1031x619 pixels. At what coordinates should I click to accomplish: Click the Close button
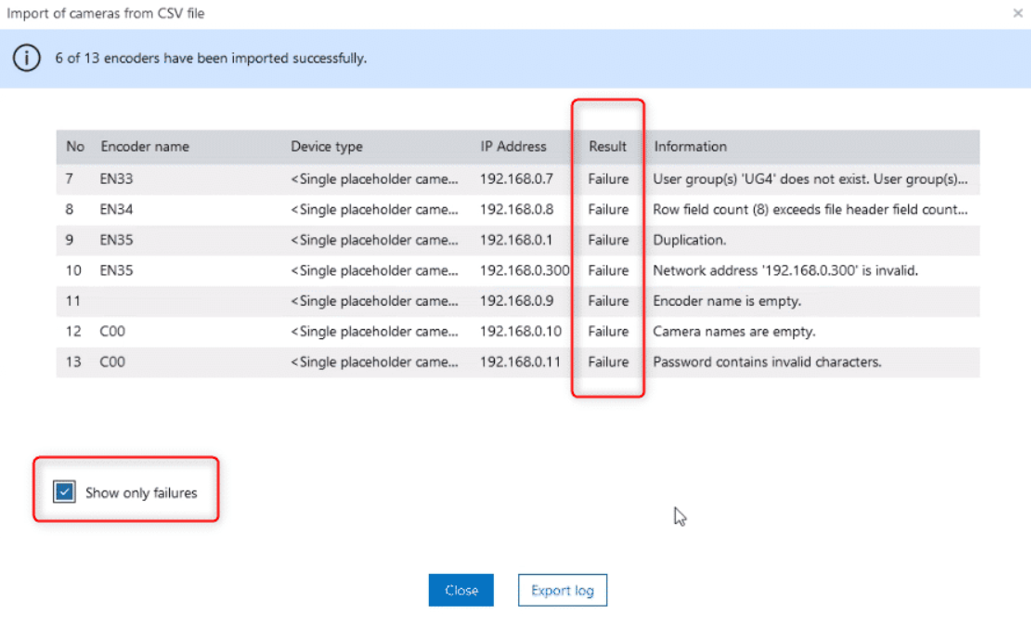click(461, 590)
